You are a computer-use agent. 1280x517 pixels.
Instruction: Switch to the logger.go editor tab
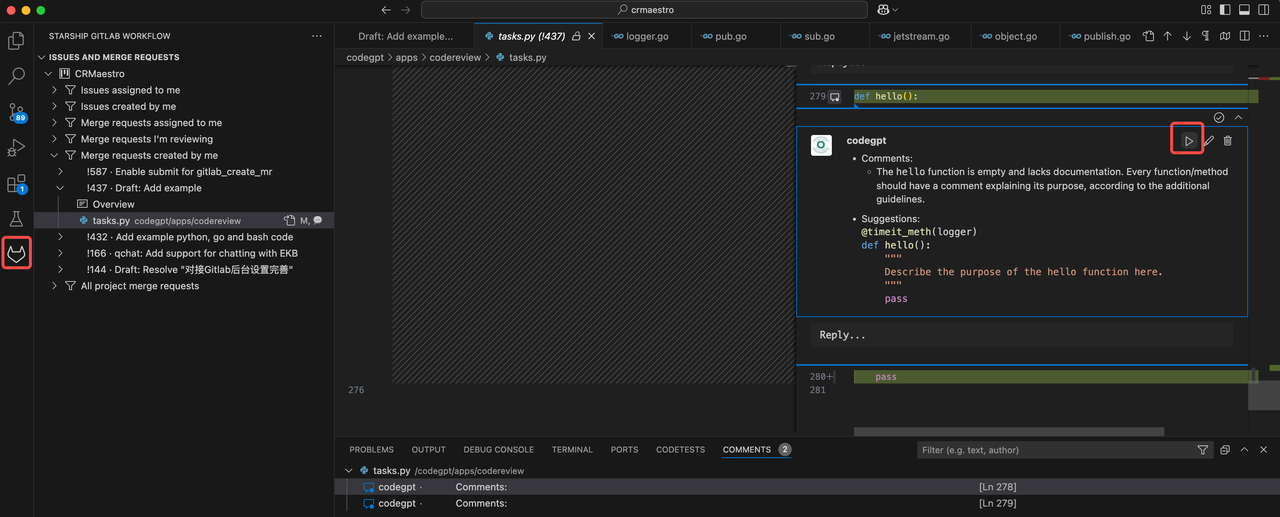pos(651,36)
